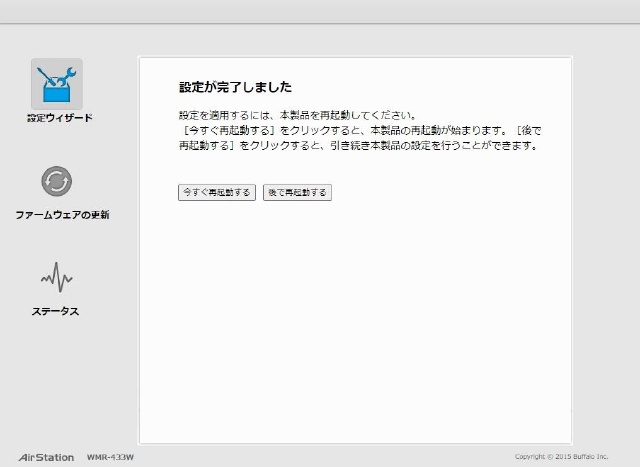Screen dimensions: 640x467
Task: Select the 設定ウィザード label
Action: point(60,118)
